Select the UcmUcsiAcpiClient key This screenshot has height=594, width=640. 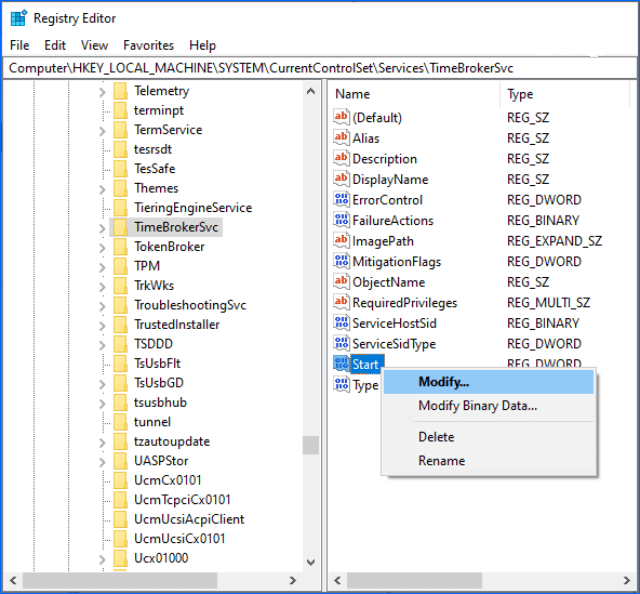(x=189, y=519)
